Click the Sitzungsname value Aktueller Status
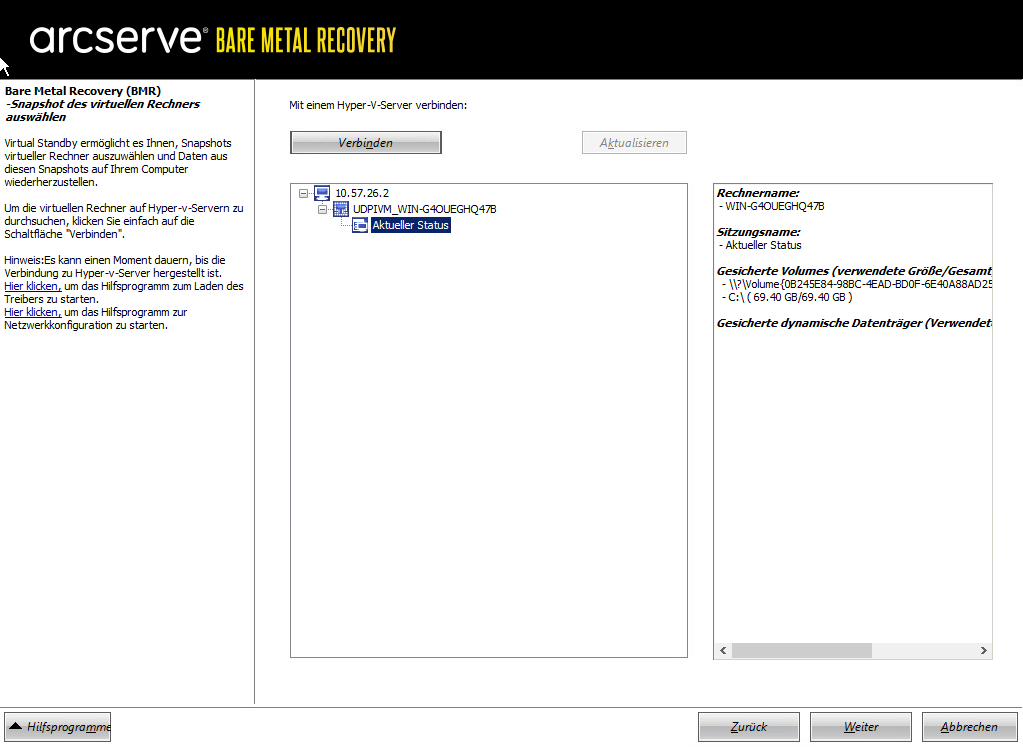Image resolution: width=1023 pixels, height=747 pixels. tap(763, 245)
